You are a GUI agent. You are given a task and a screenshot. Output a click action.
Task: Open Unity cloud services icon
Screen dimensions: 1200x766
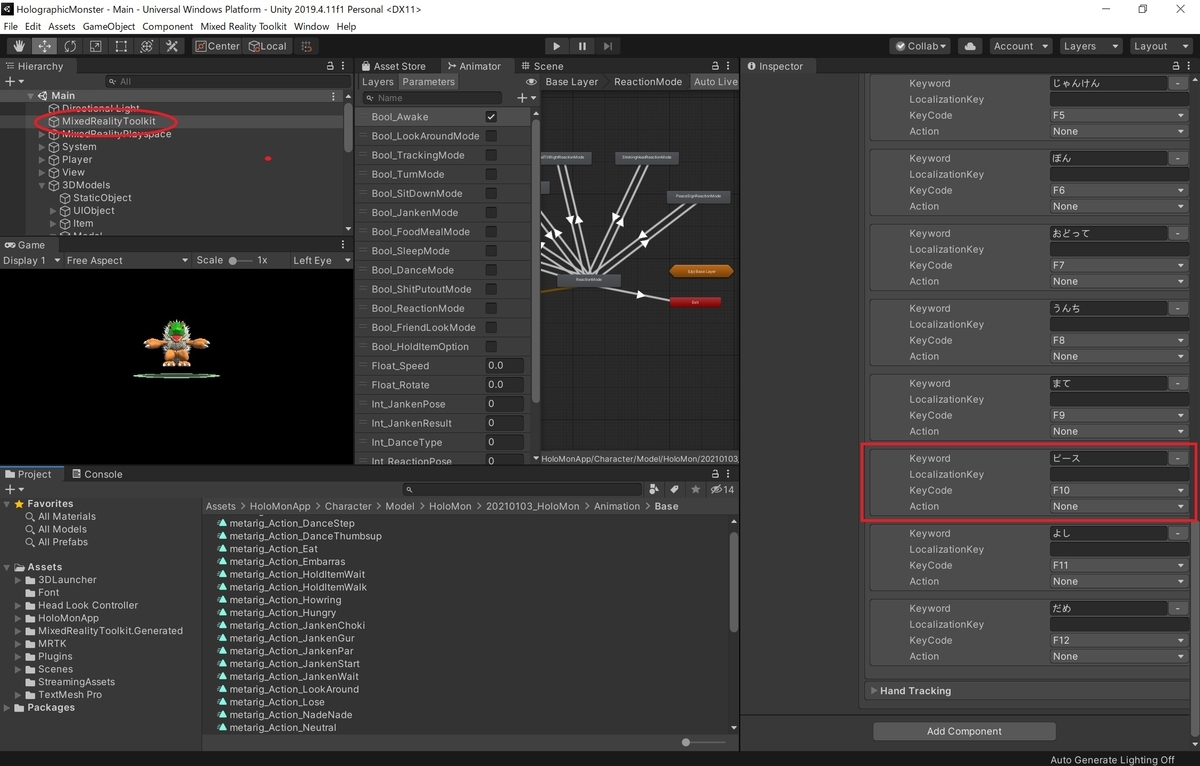pyautogui.click(x=969, y=46)
